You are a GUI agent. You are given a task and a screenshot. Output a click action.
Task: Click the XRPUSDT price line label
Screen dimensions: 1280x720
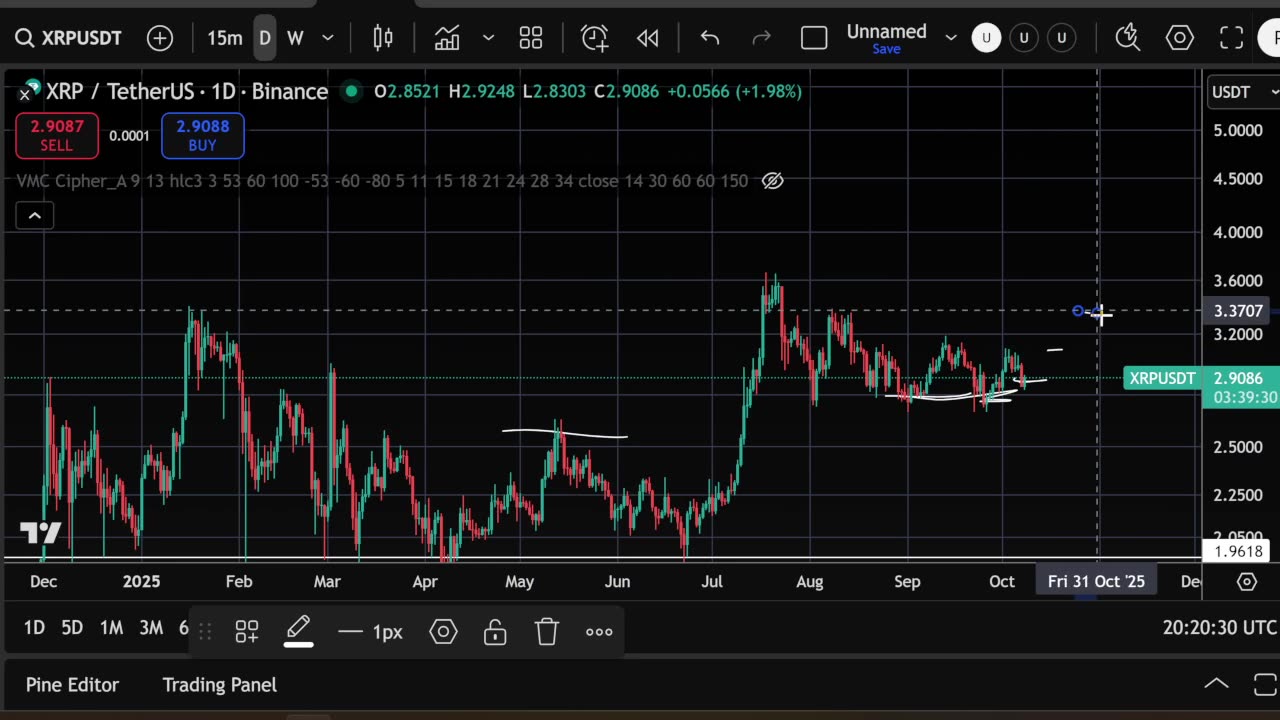[x=1162, y=378]
